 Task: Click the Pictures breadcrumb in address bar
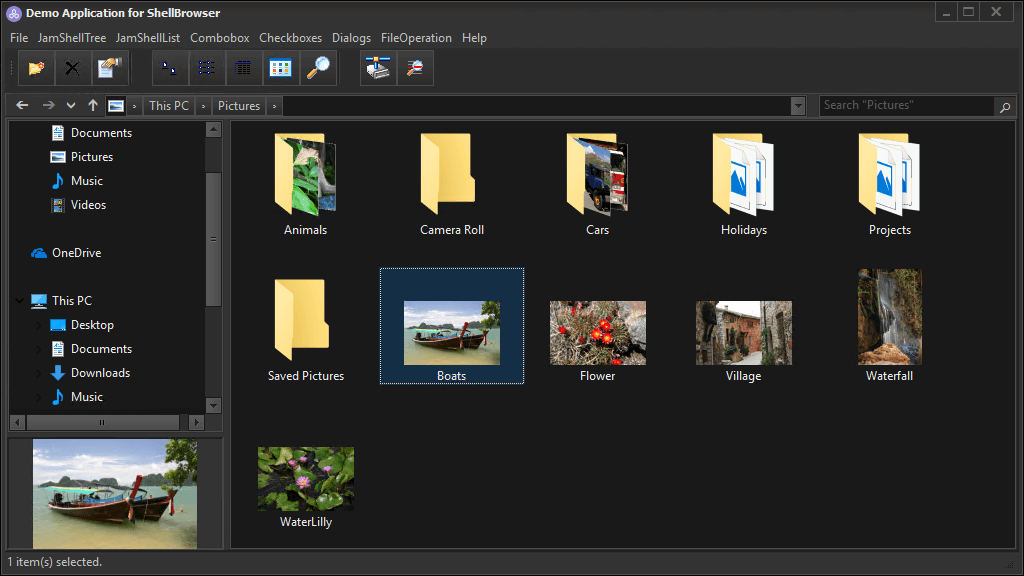point(239,105)
